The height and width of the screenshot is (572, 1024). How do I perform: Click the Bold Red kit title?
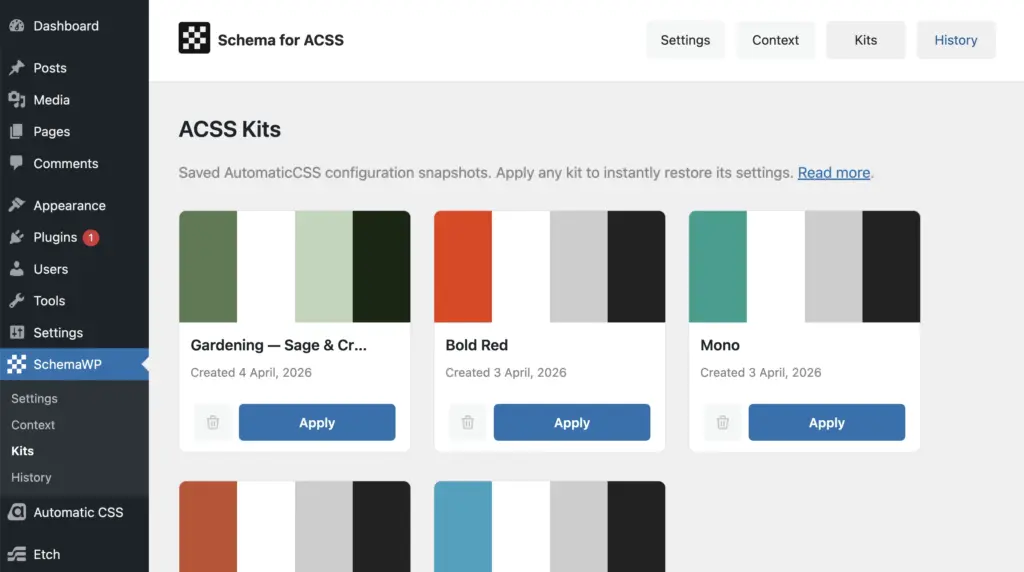[x=477, y=345]
